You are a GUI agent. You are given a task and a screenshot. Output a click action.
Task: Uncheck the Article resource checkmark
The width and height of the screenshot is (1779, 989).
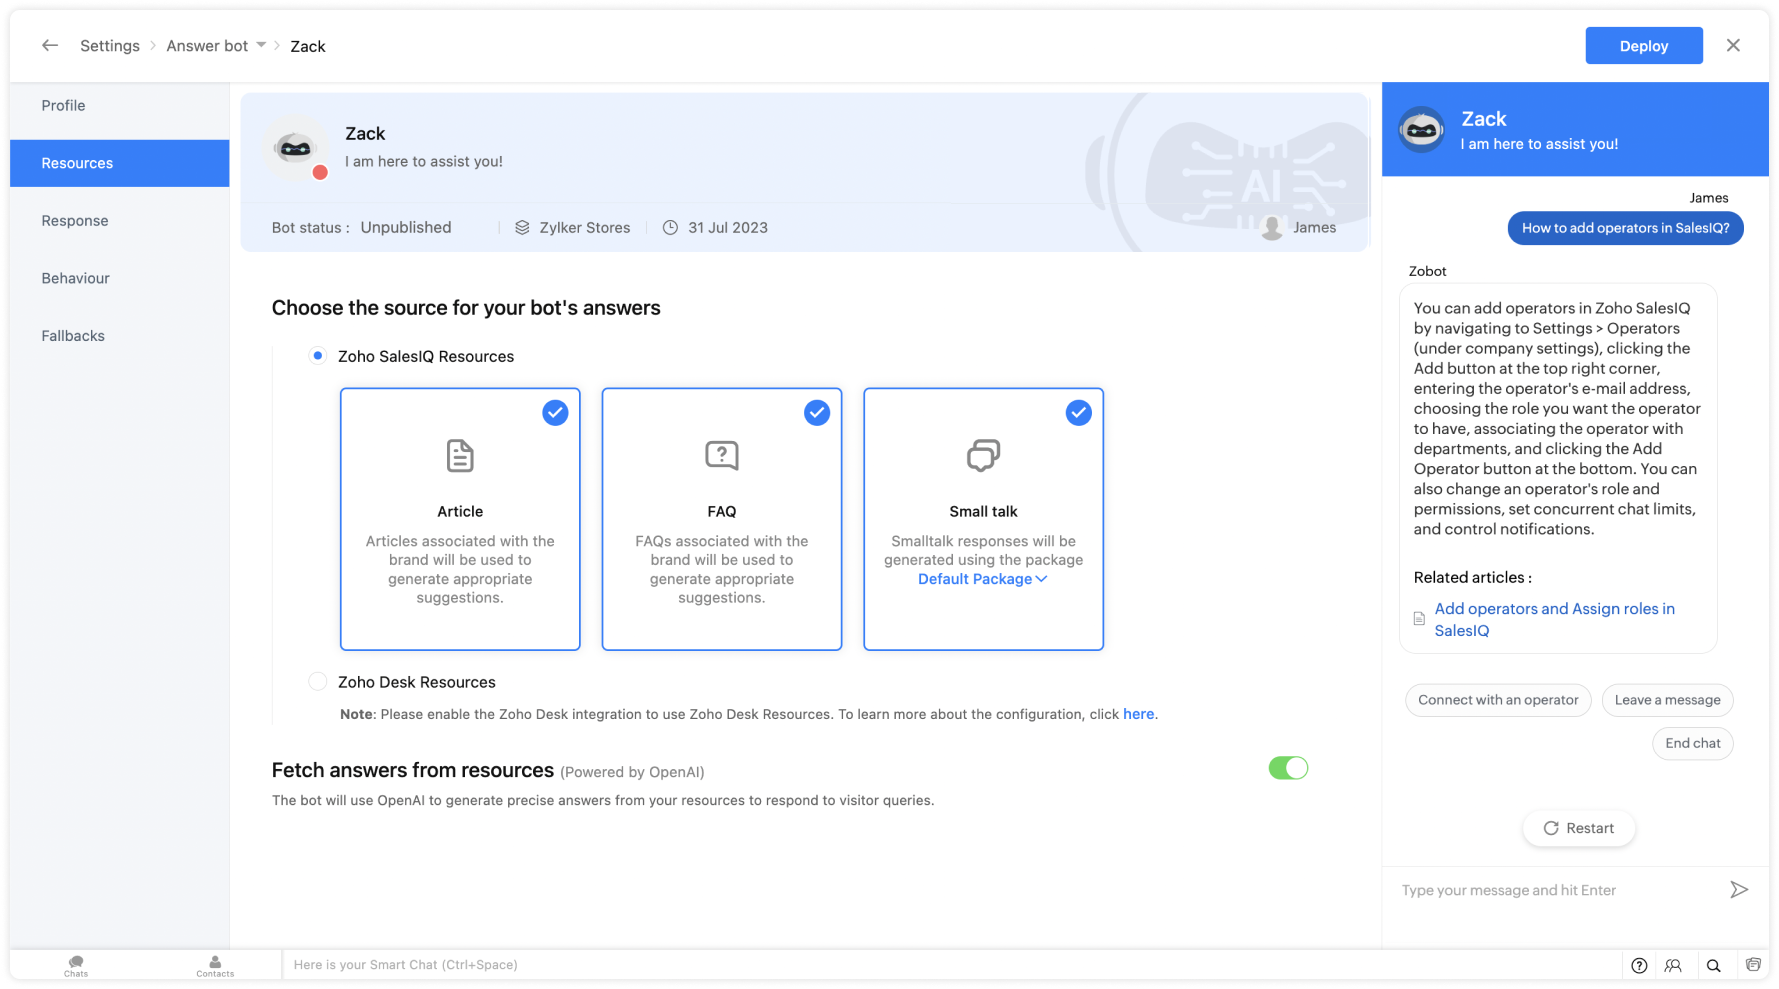tap(555, 412)
